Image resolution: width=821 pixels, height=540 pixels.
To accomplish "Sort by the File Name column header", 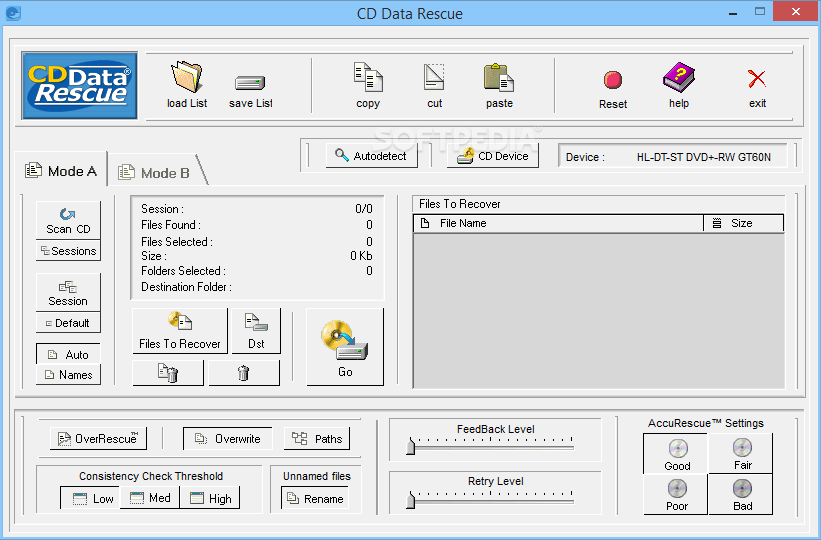I will pyautogui.click(x=558, y=223).
